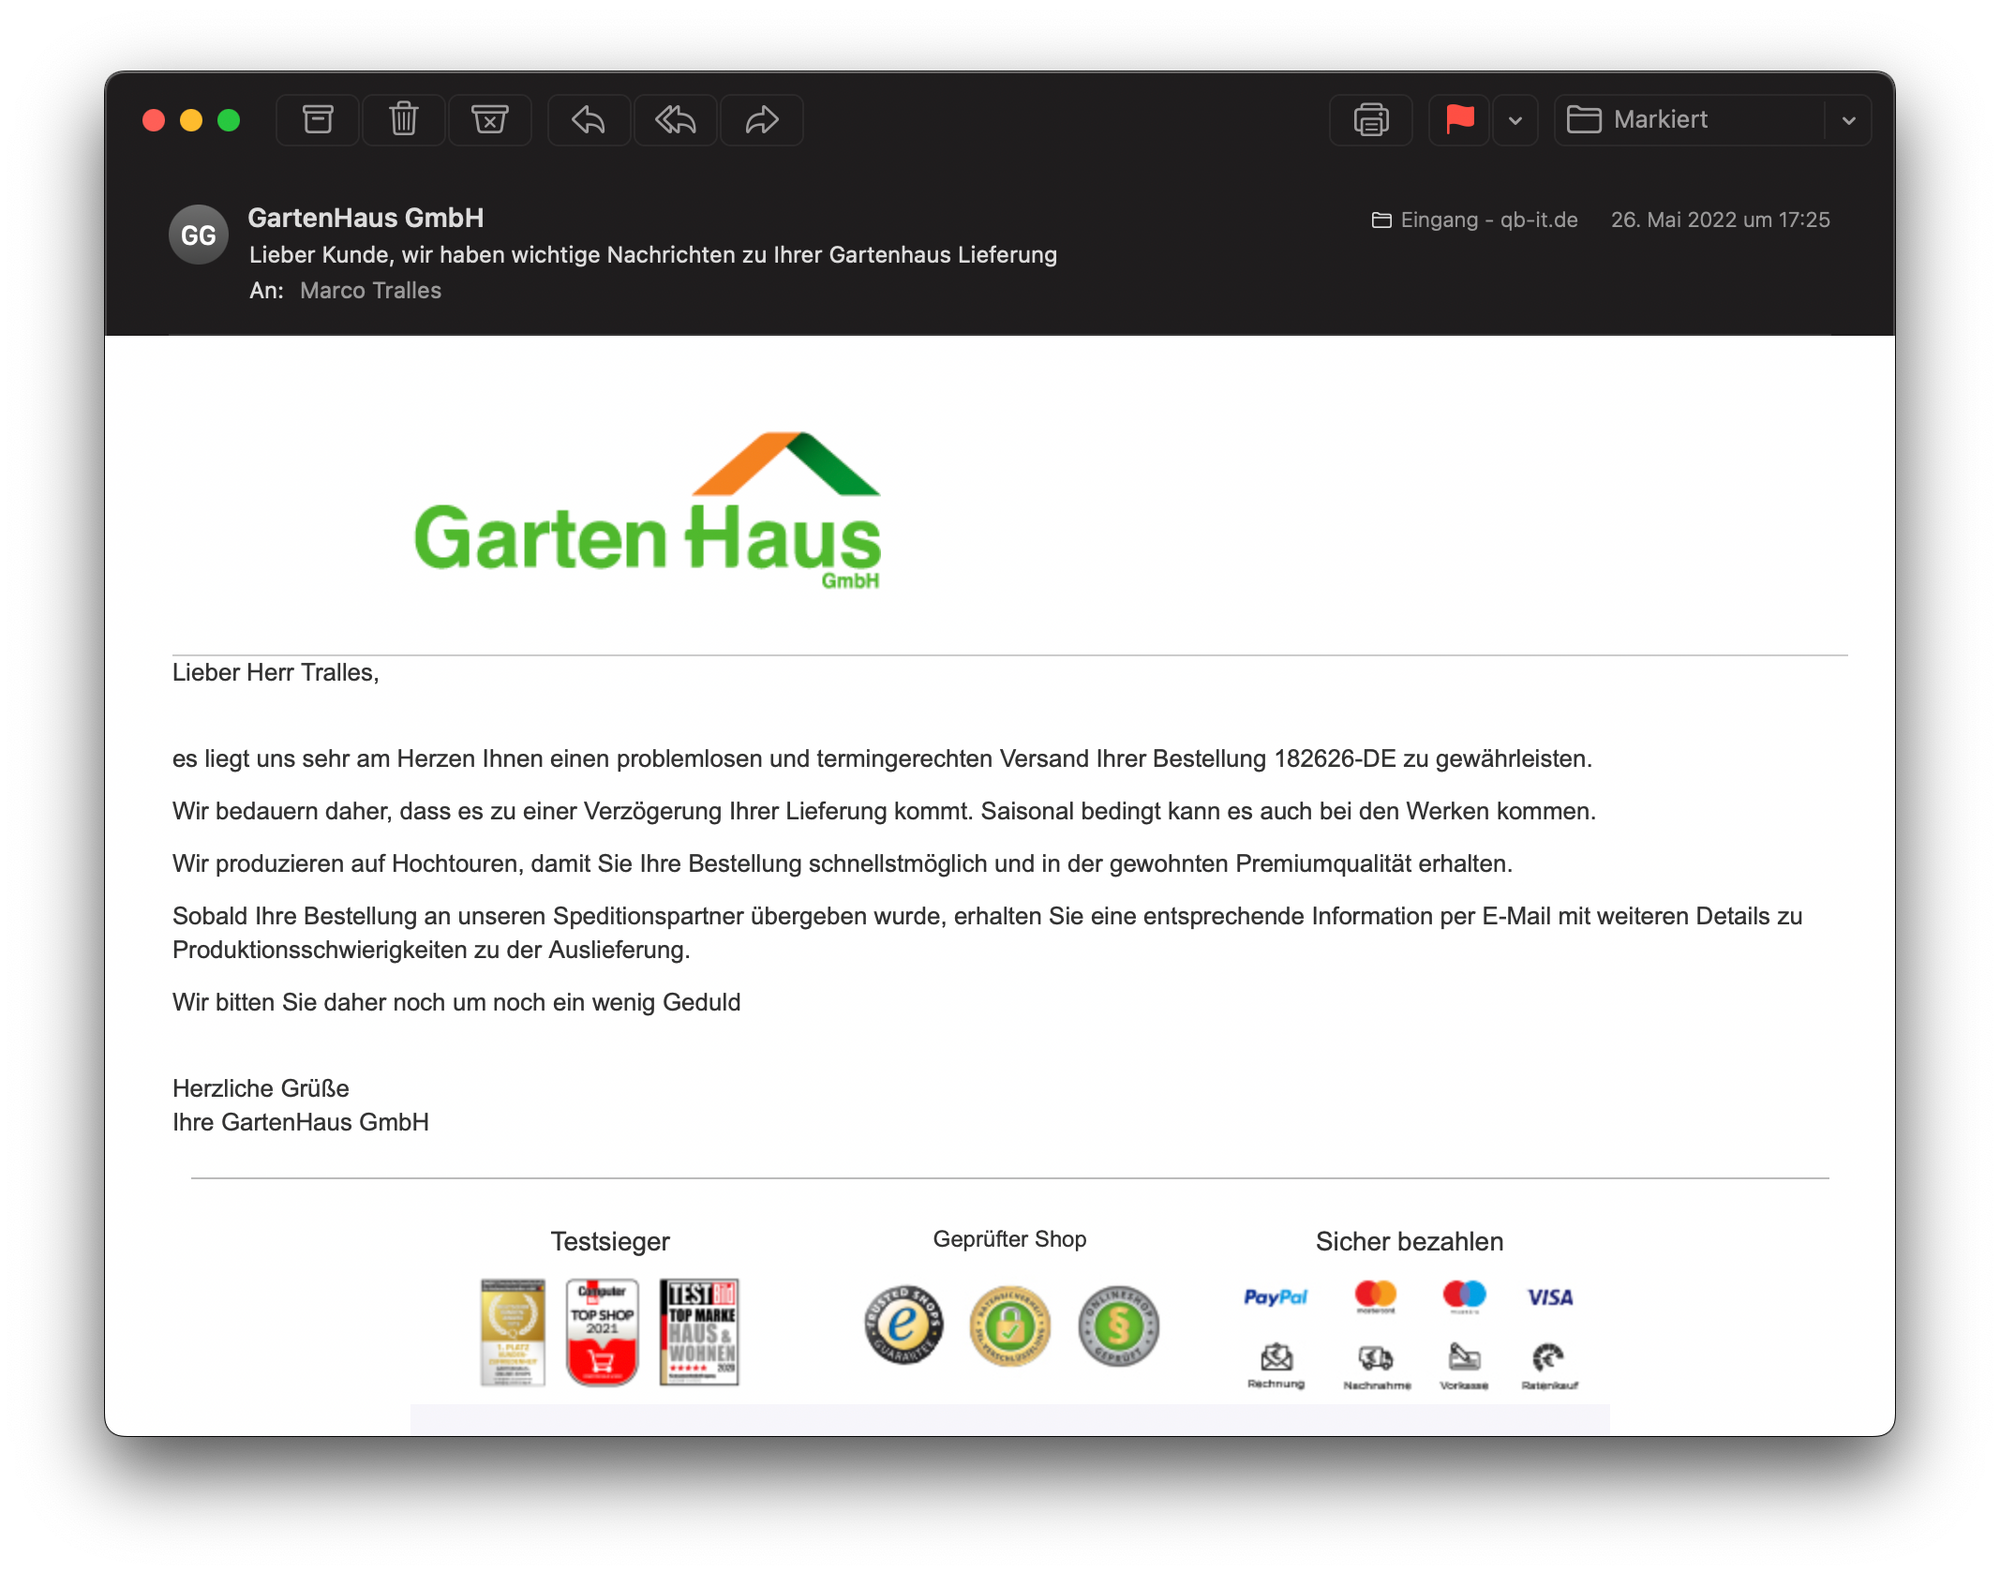This screenshot has height=1575, width=2000.
Task: Reply to the GartenHaus email
Action: pyautogui.click(x=588, y=120)
